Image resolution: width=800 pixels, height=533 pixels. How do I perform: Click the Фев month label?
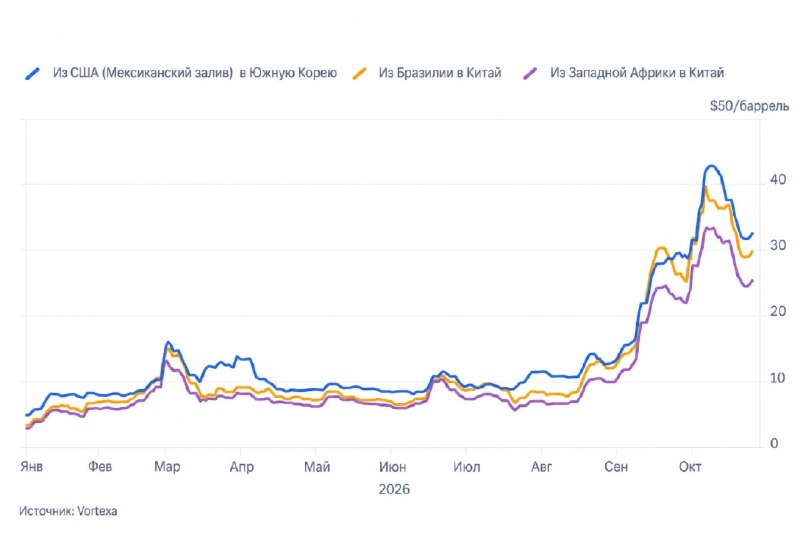tap(100, 467)
